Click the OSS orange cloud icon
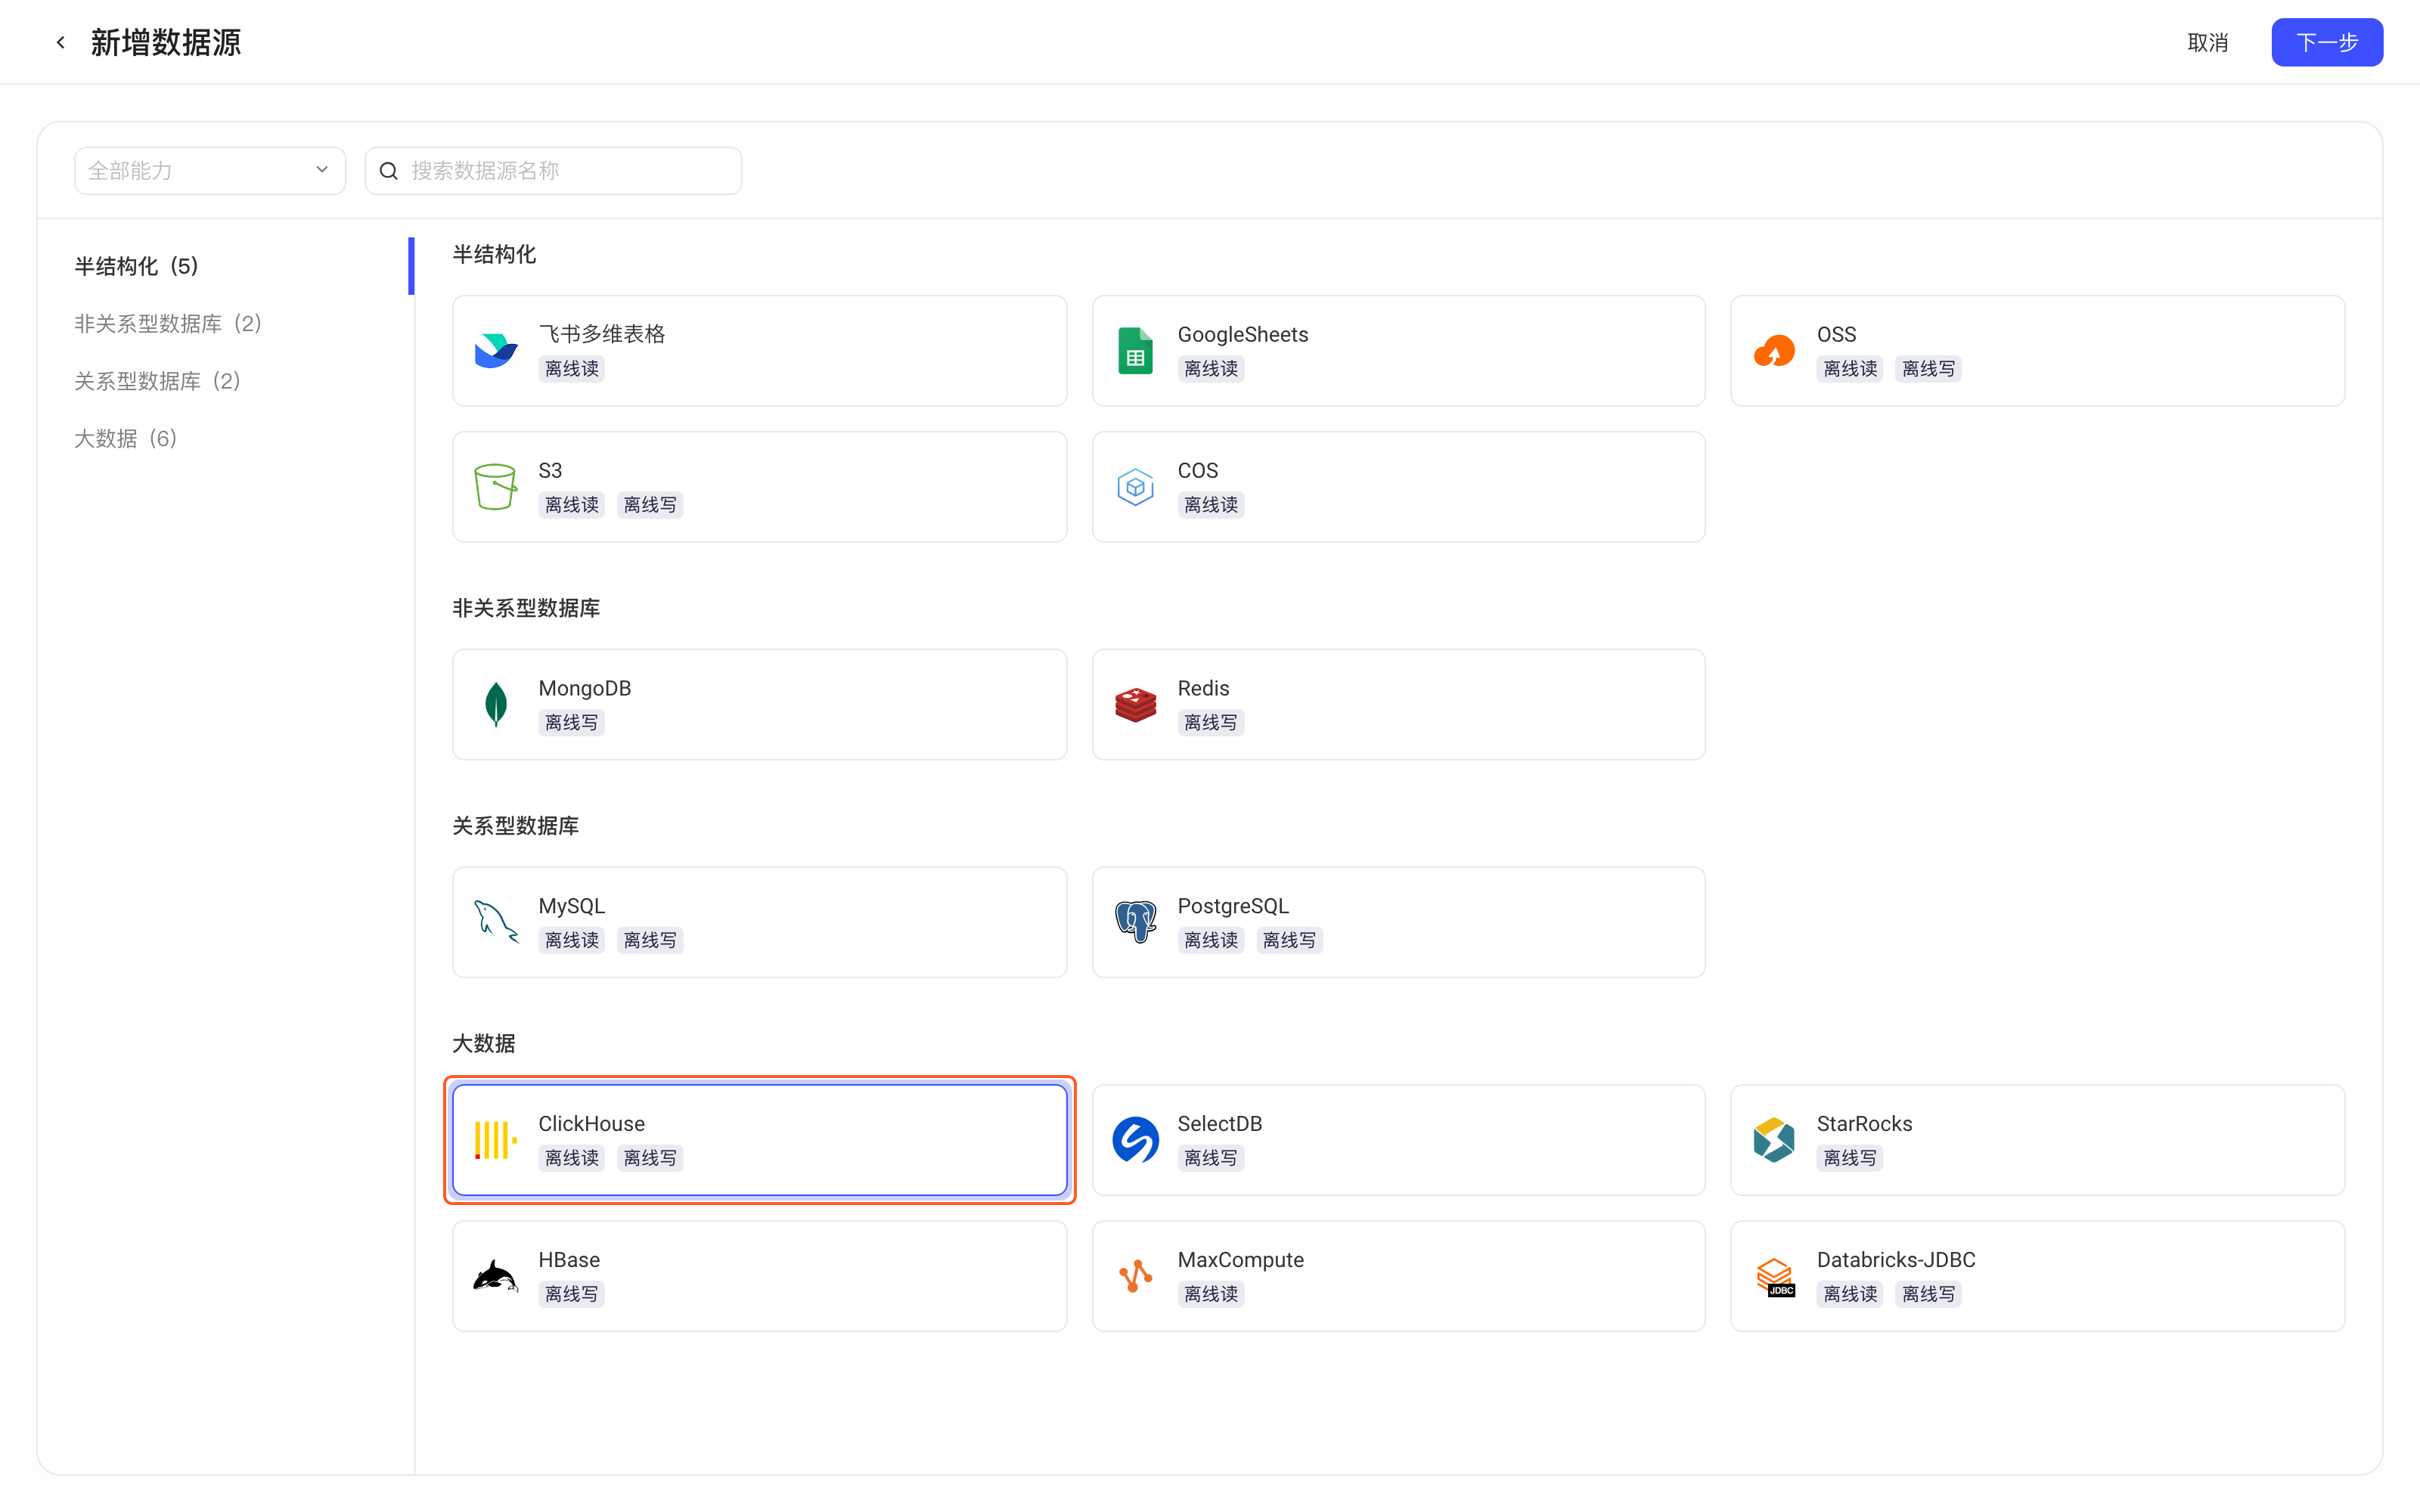 (1774, 351)
